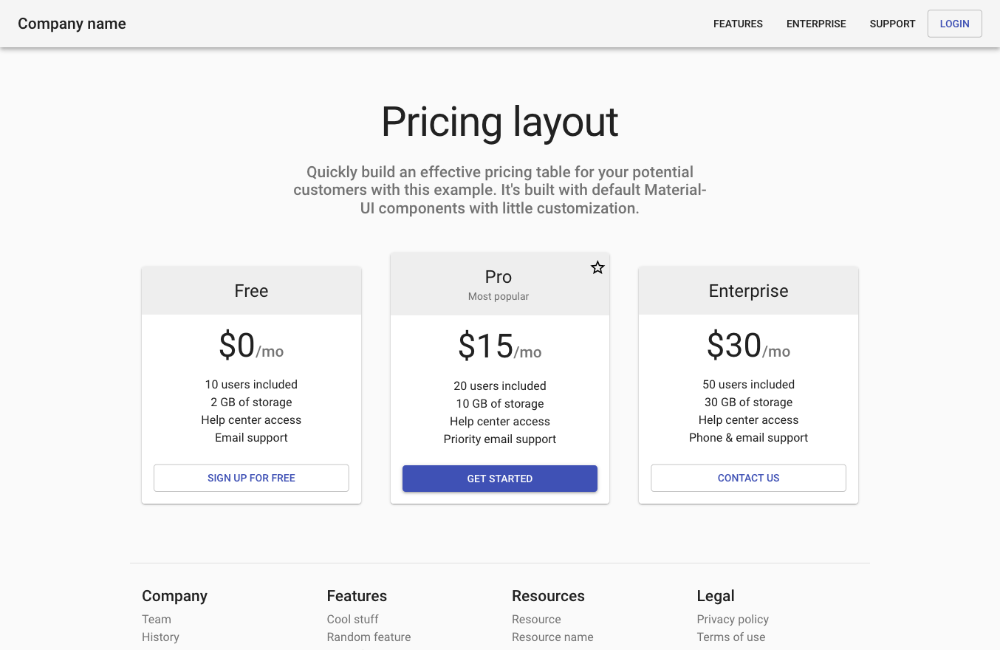Image resolution: width=1000 pixels, height=650 pixels.
Task: Click the Login button
Action: point(954,24)
